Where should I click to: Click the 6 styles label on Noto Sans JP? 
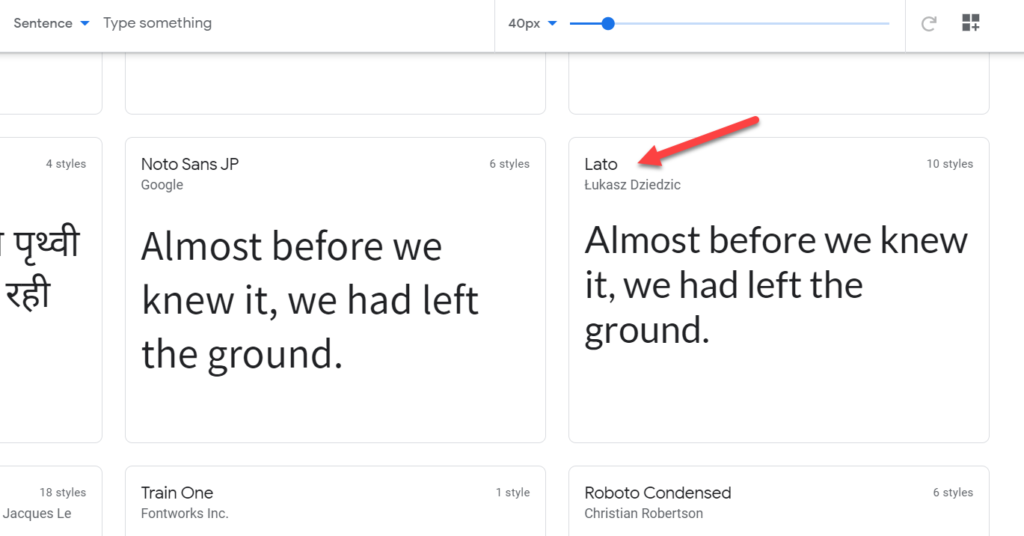coord(509,164)
